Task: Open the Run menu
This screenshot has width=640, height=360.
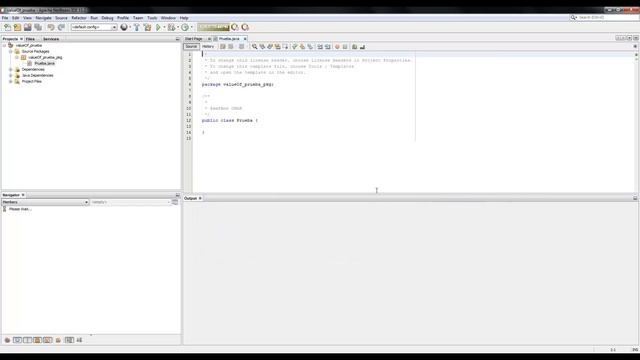Action: (94, 18)
